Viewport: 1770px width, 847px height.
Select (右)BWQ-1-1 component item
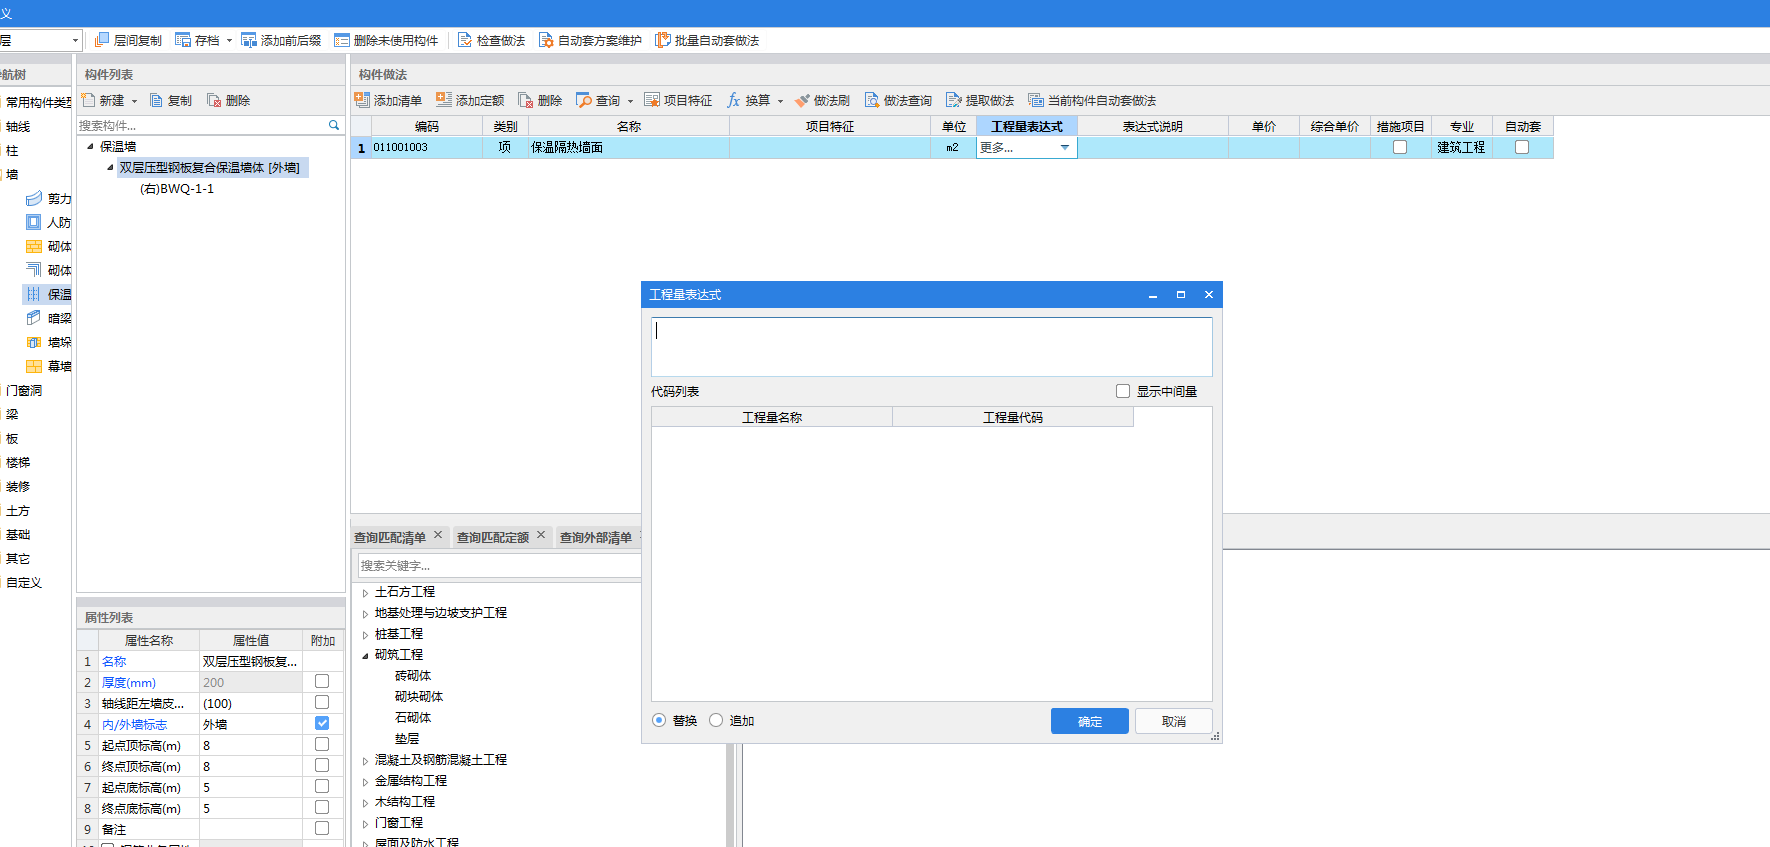[x=177, y=188]
